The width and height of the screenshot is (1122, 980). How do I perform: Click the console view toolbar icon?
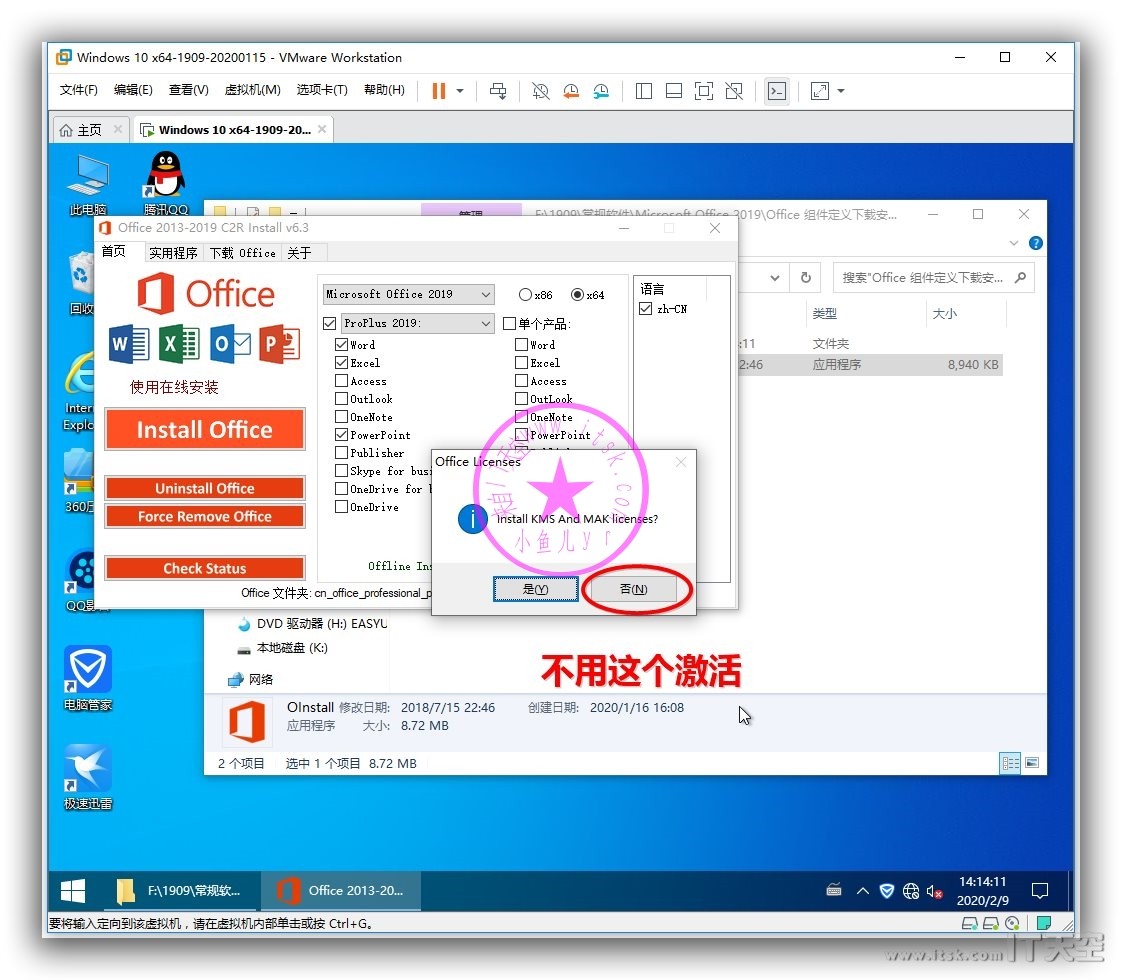tap(776, 91)
